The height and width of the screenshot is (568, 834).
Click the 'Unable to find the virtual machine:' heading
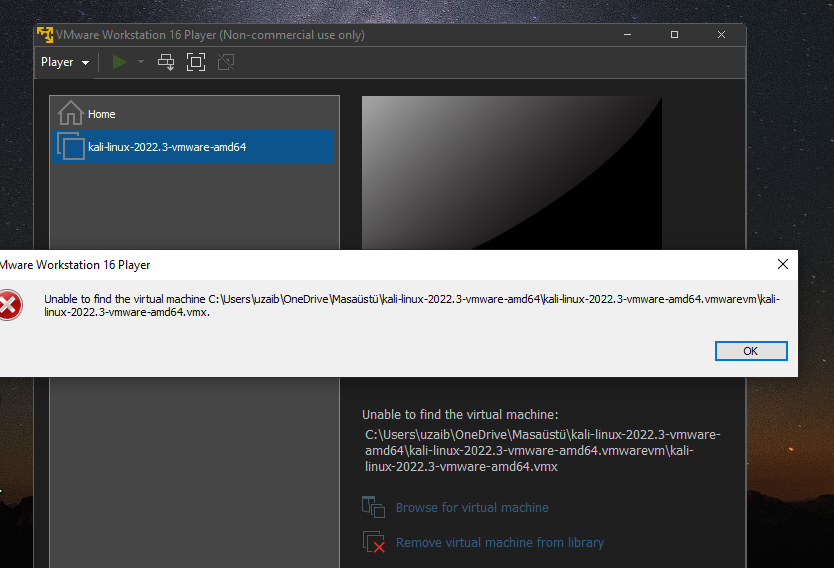460,415
